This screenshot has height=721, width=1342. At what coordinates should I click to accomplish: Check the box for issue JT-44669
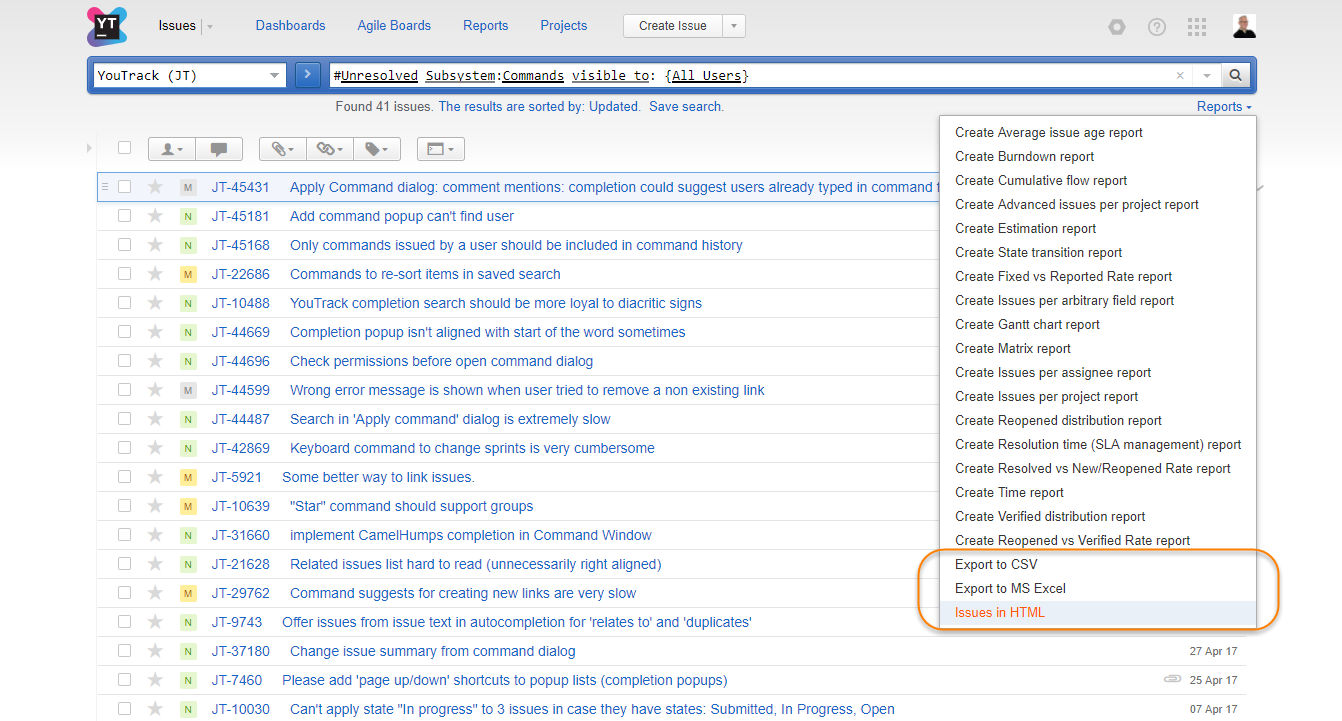pos(125,332)
